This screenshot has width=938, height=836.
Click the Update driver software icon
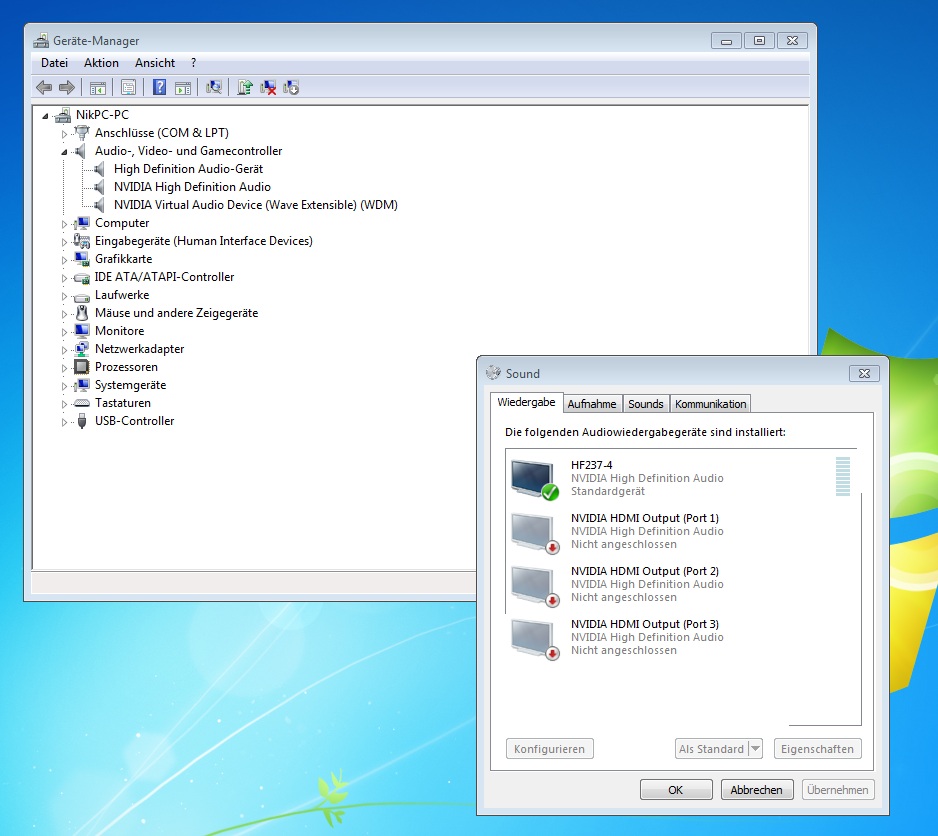pos(245,87)
